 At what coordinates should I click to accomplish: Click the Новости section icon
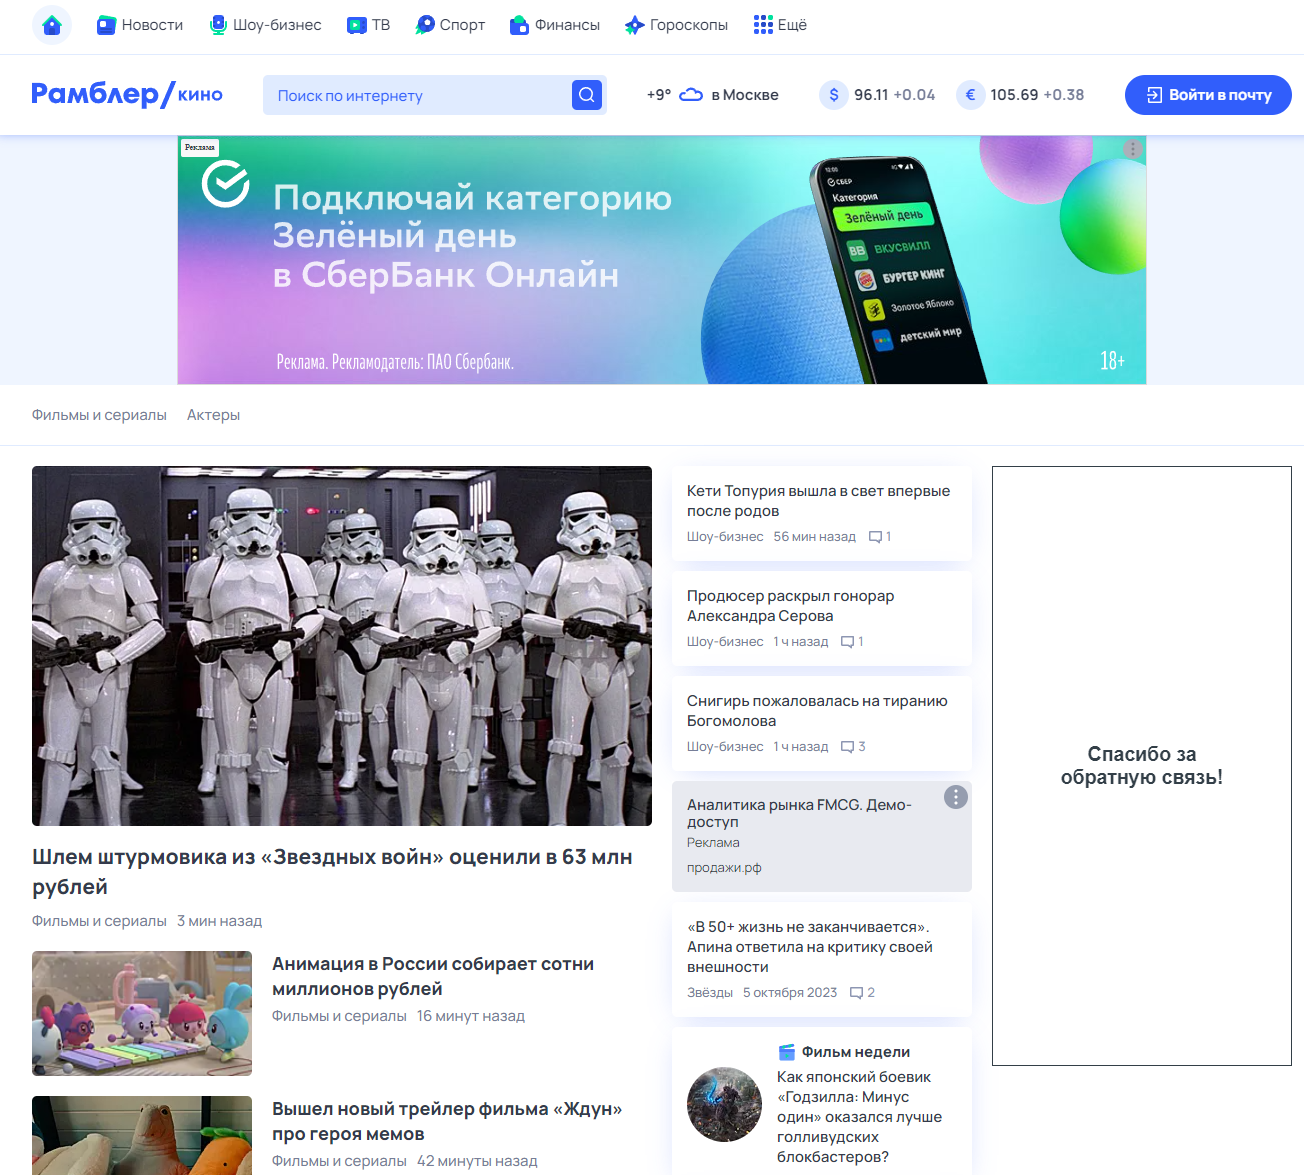106,25
